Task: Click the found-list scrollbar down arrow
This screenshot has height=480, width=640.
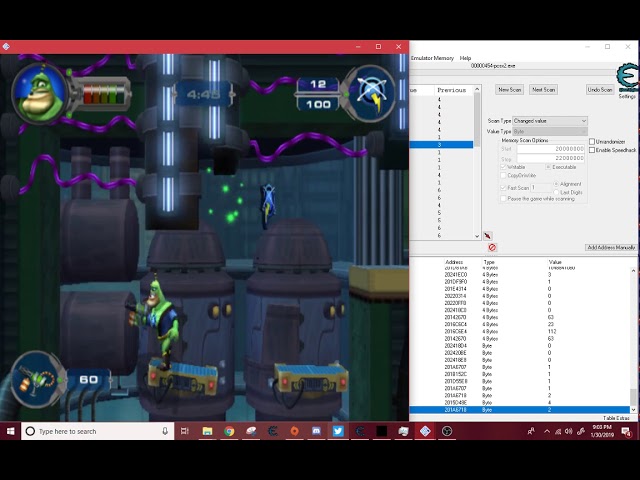Action: tap(477, 236)
